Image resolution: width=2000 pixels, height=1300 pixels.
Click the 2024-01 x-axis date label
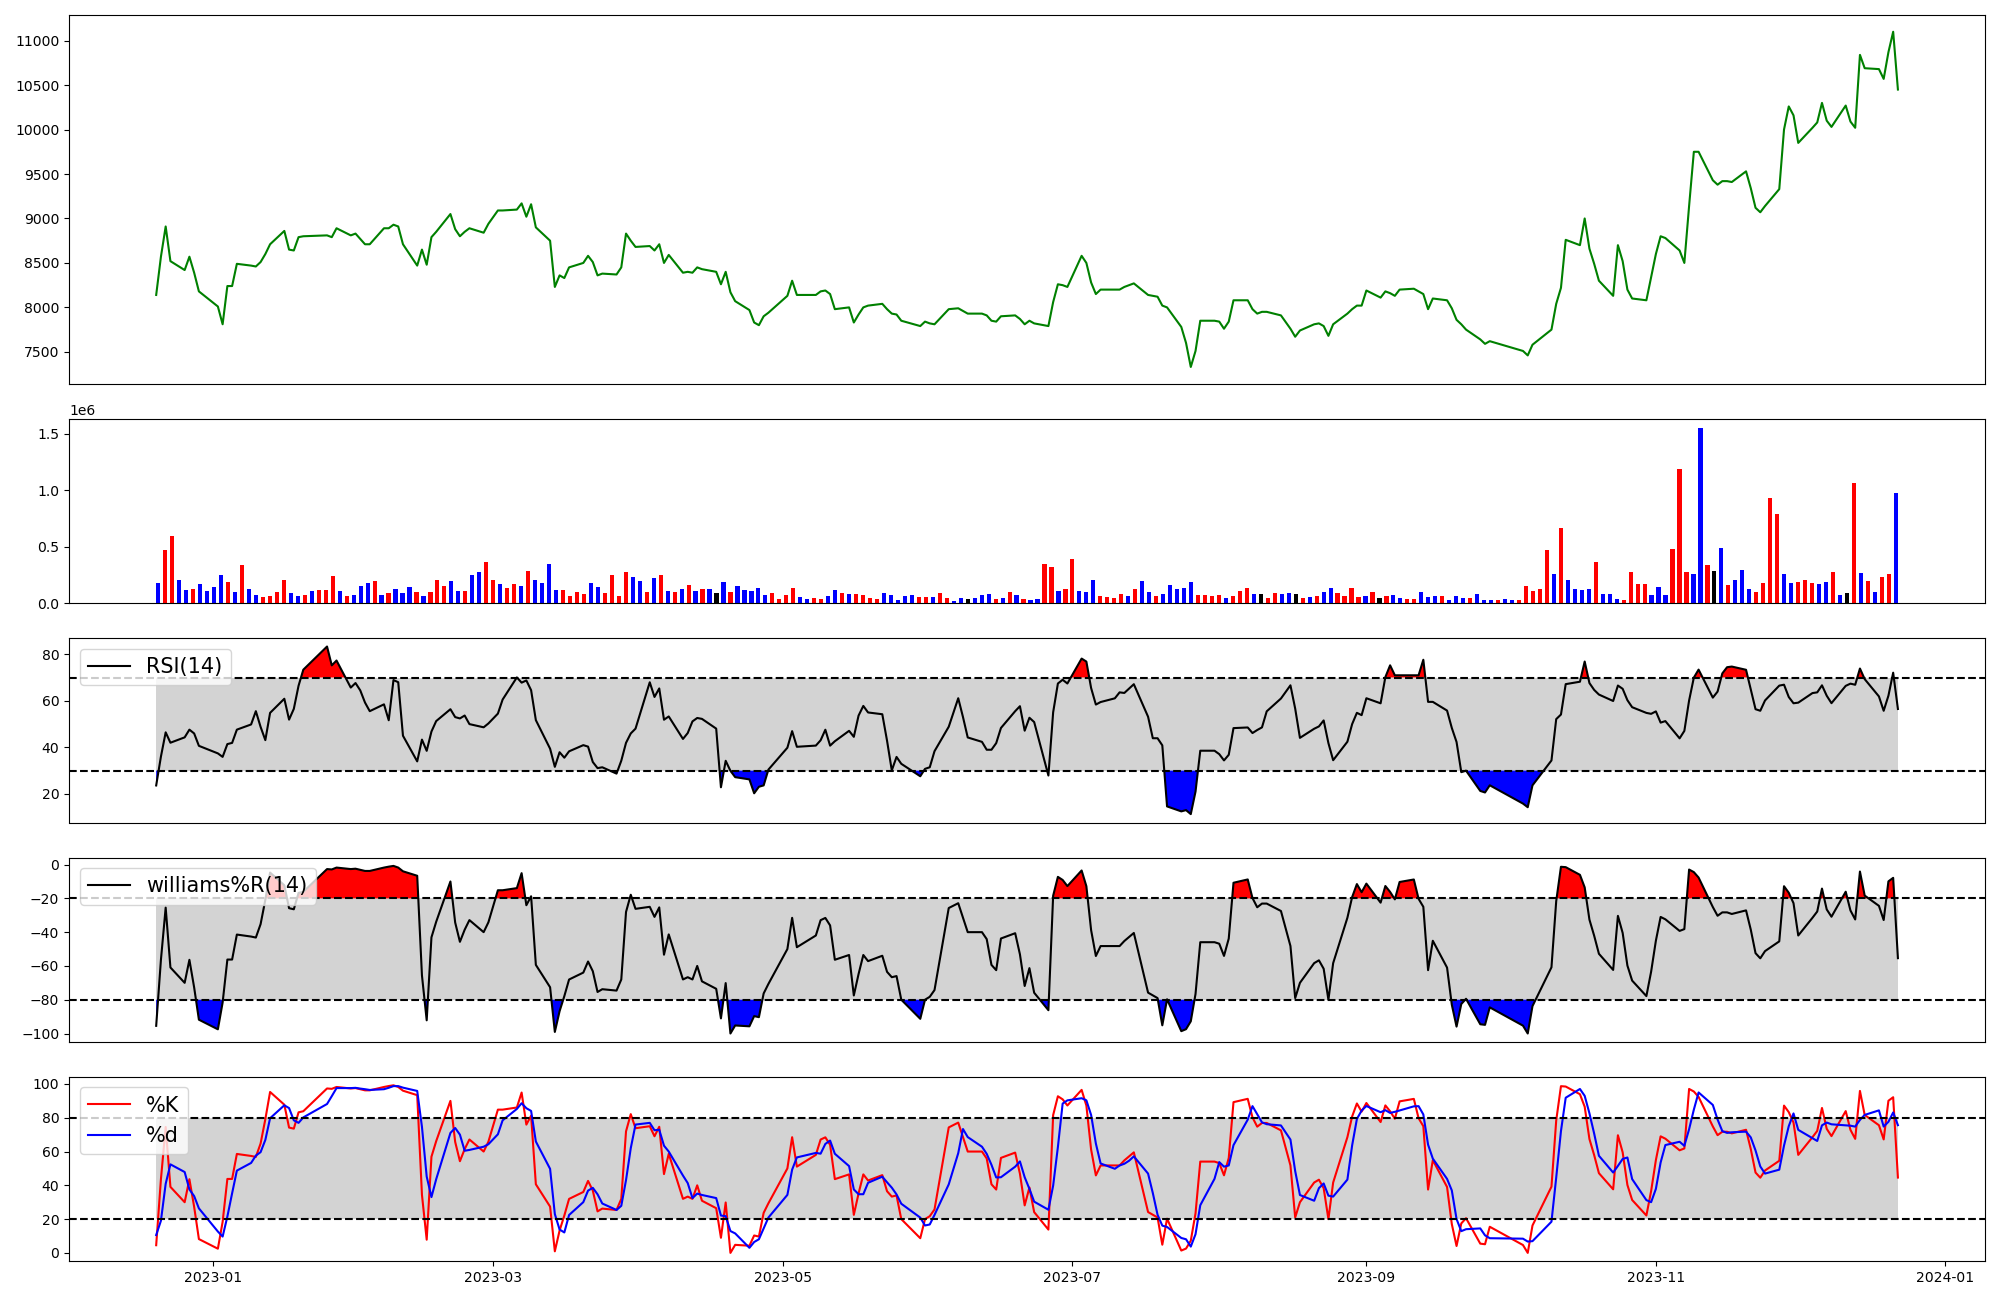[1944, 1277]
